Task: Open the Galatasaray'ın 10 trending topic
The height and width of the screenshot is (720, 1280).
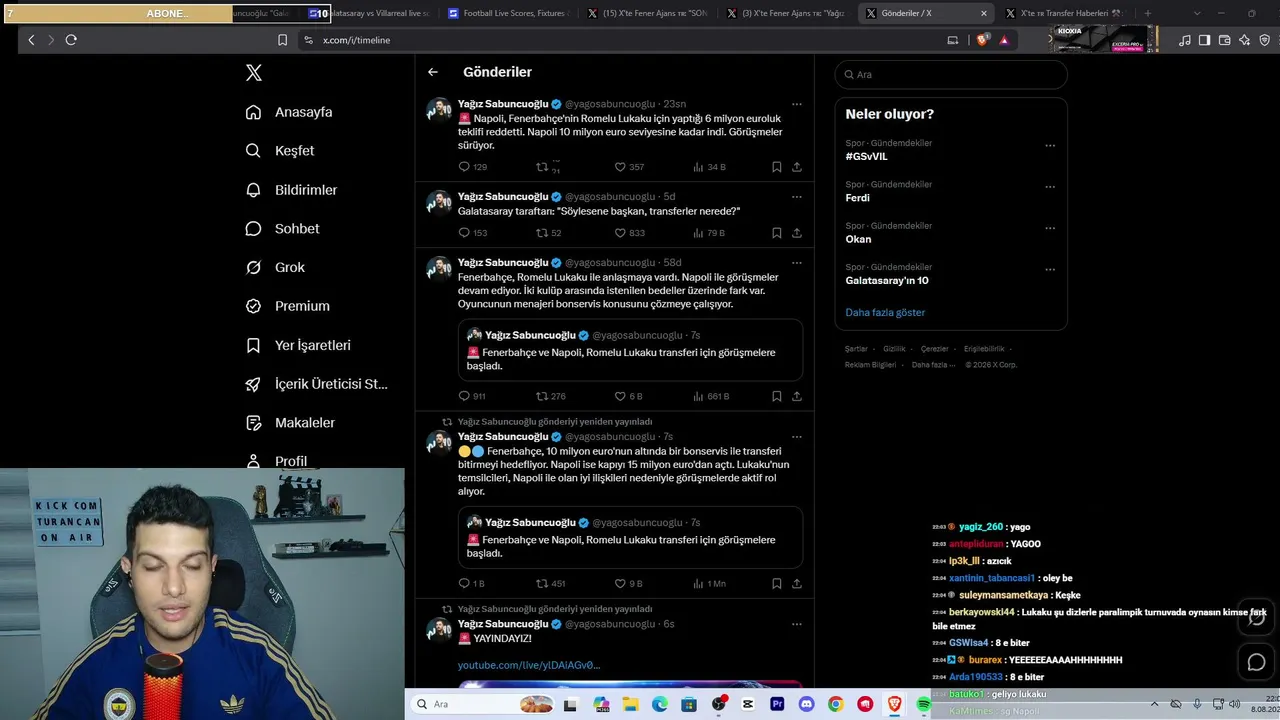Action: click(887, 281)
